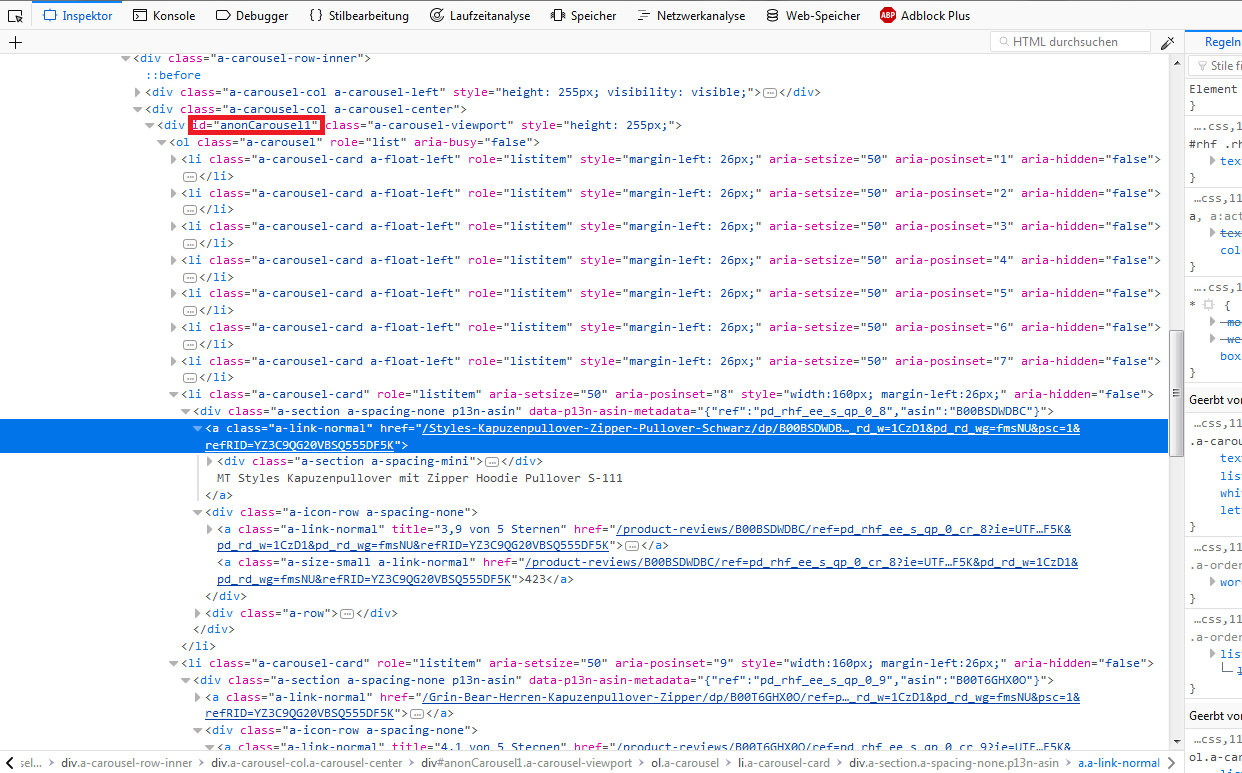This screenshot has height=773, width=1242.
Task: Click the plus icon to add node
Action: 15,42
